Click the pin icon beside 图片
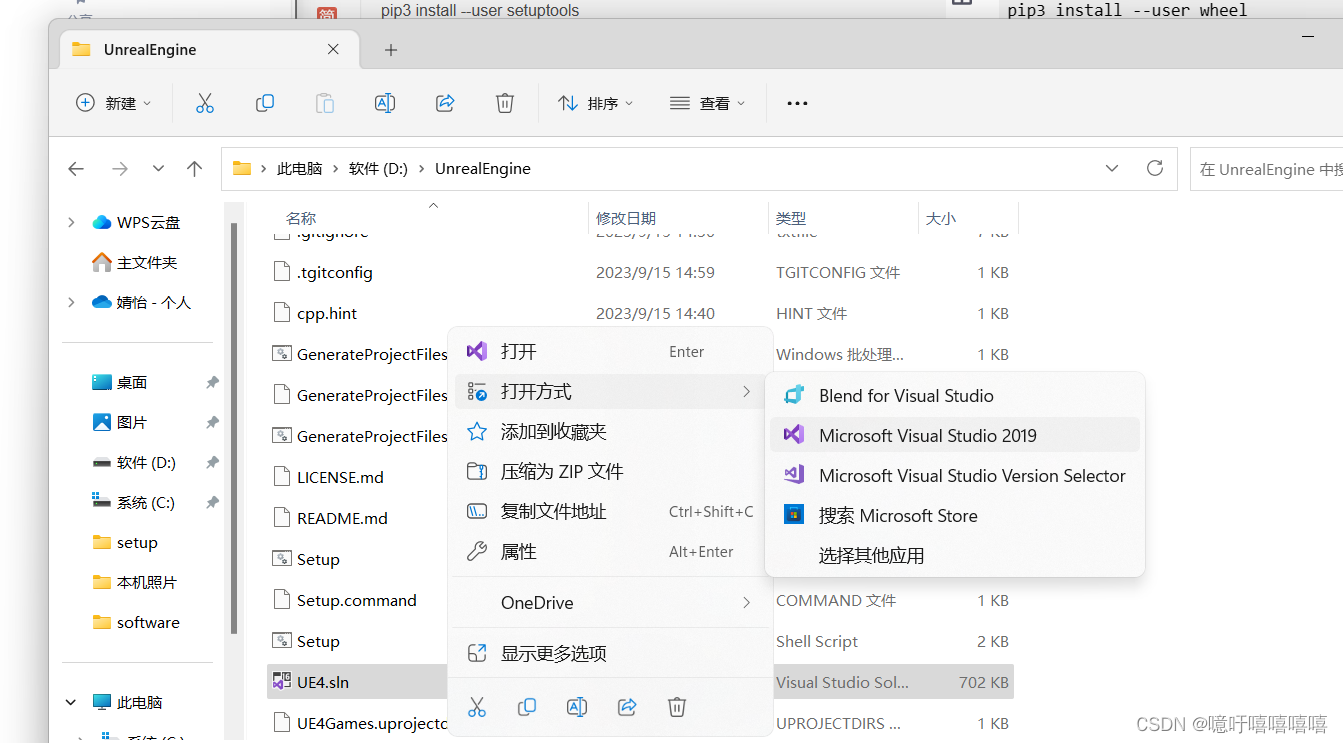 click(x=212, y=423)
